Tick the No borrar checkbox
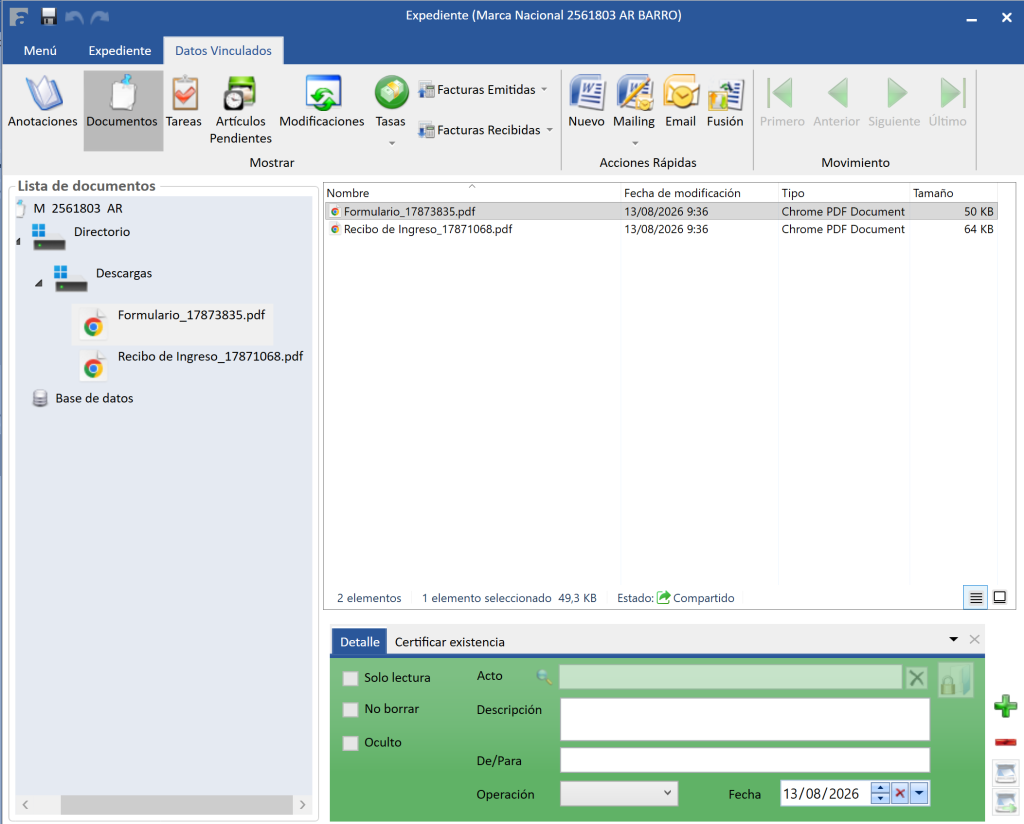The image size is (1024, 824). [x=351, y=709]
